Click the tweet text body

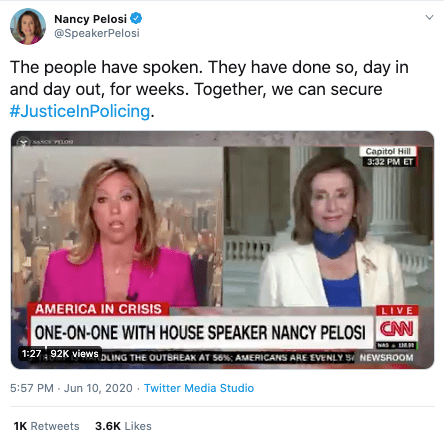coord(209,89)
